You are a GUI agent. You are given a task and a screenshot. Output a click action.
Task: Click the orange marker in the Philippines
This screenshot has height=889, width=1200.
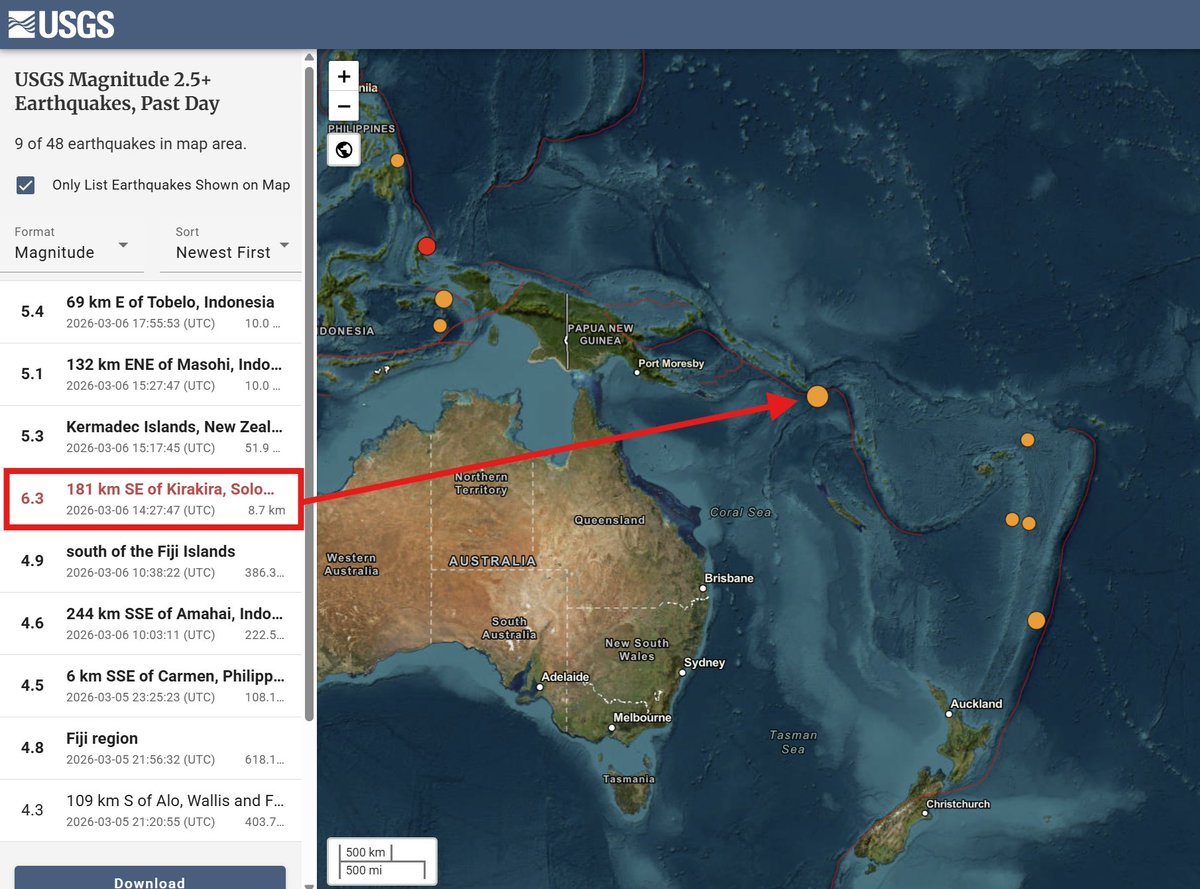coord(397,160)
